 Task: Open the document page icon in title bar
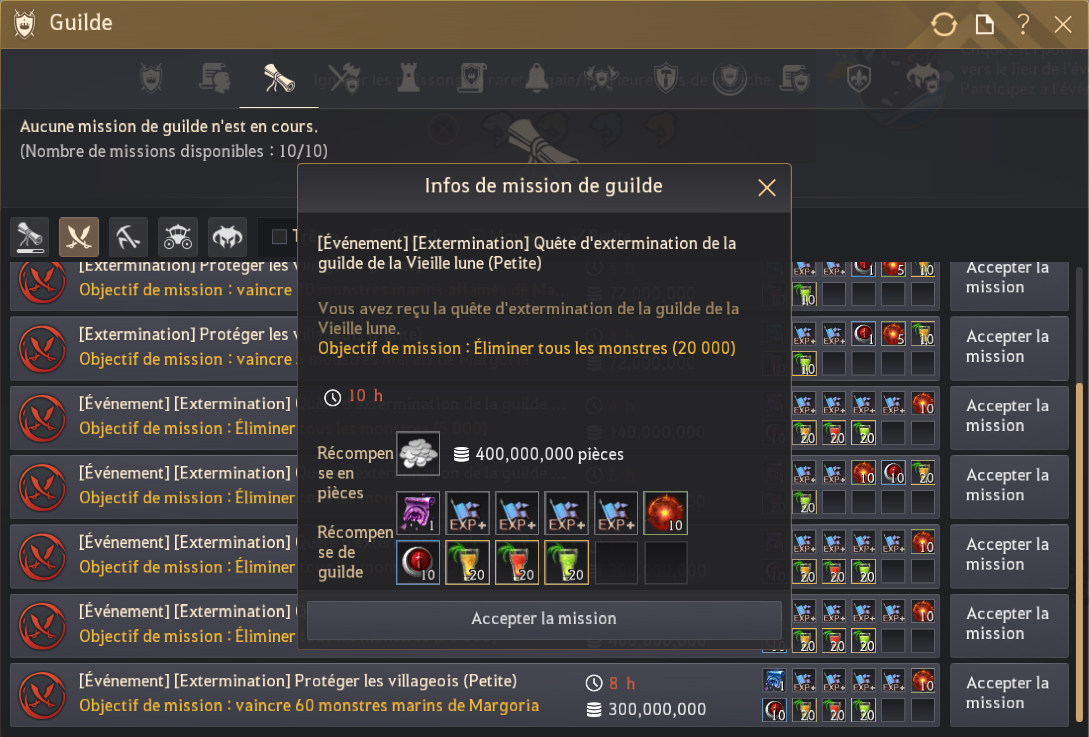coord(985,25)
